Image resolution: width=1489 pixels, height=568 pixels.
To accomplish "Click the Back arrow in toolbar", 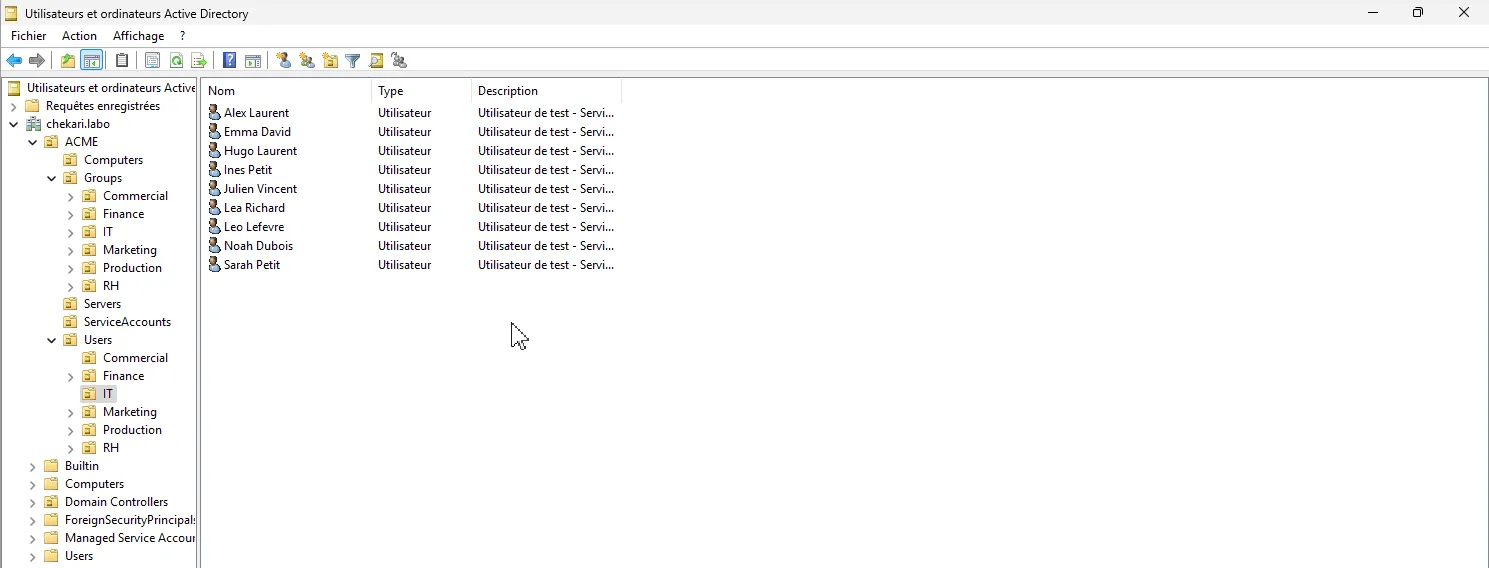I will [14, 61].
